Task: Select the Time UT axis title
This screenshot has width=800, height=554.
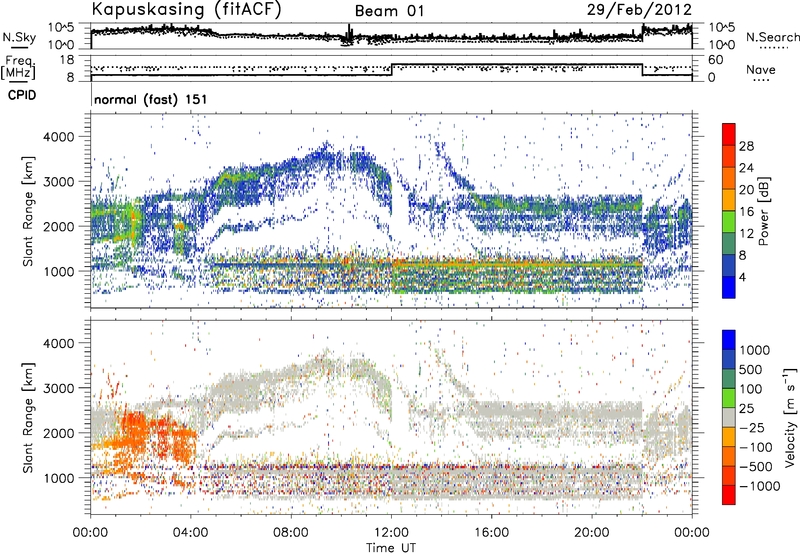Action: [x=391, y=548]
